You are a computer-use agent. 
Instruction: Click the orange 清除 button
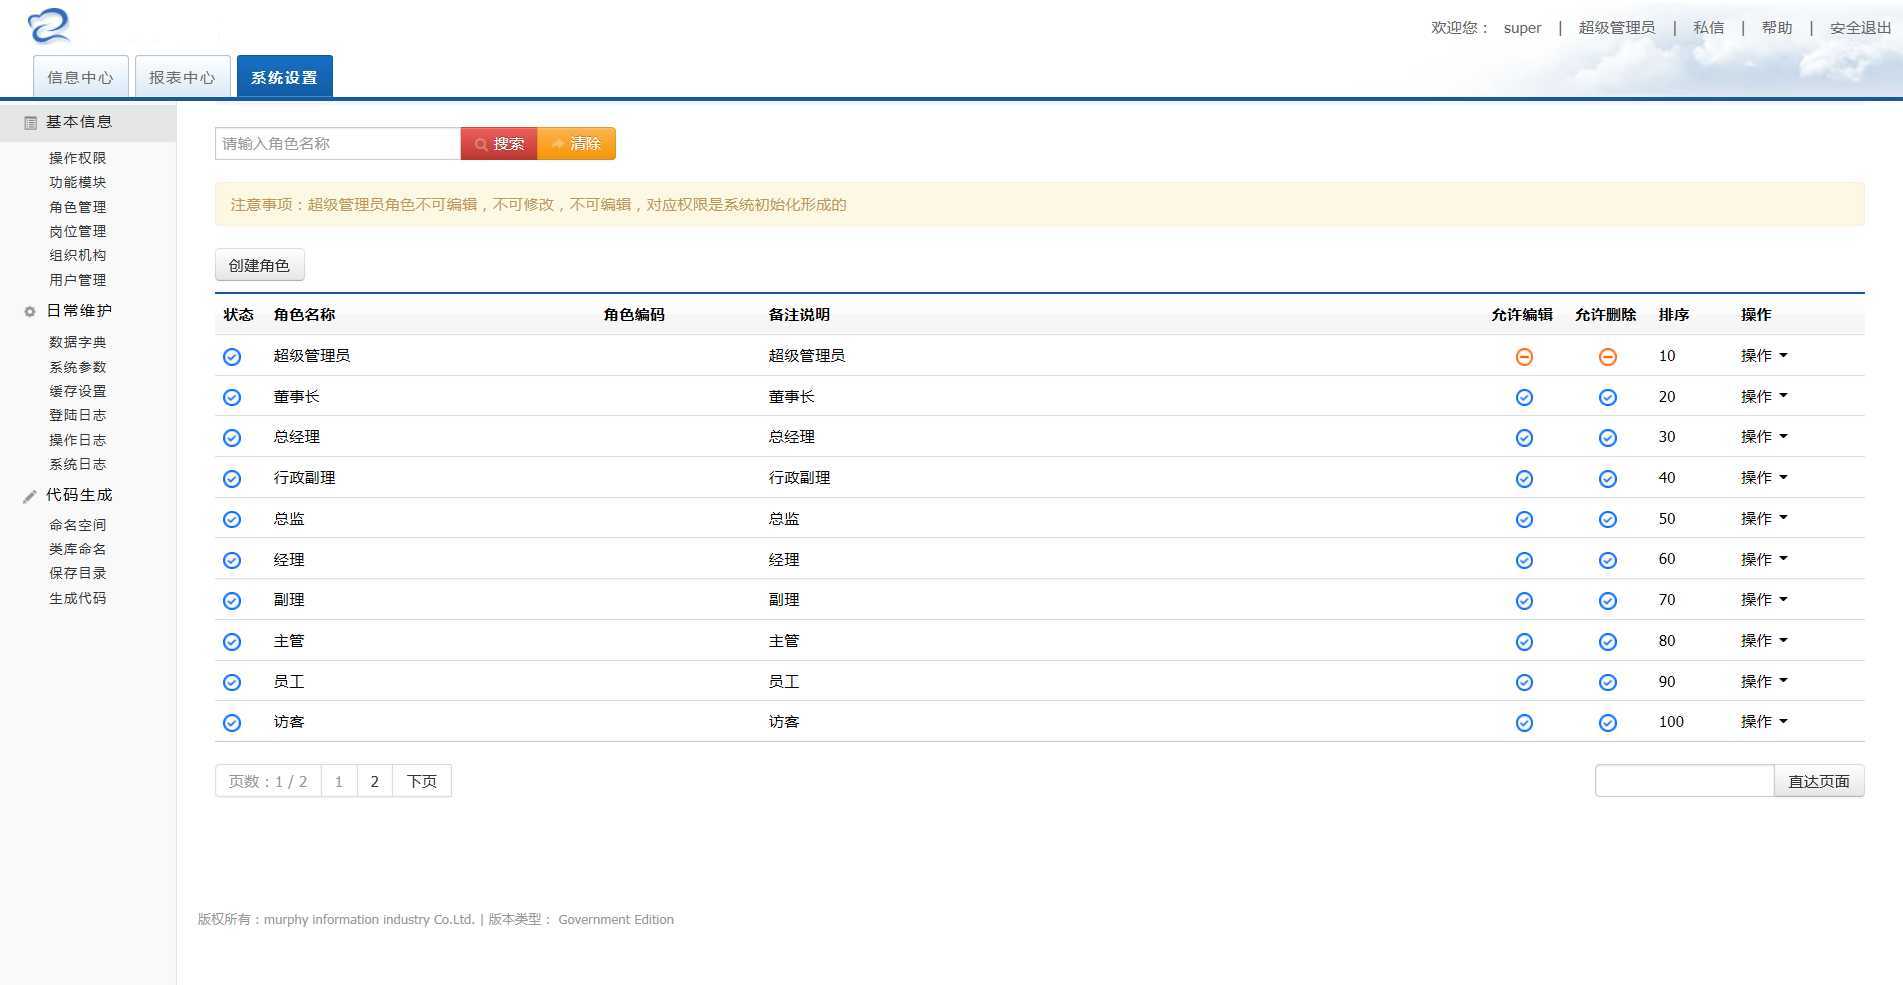pyautogui.click(x=577, y=144)
